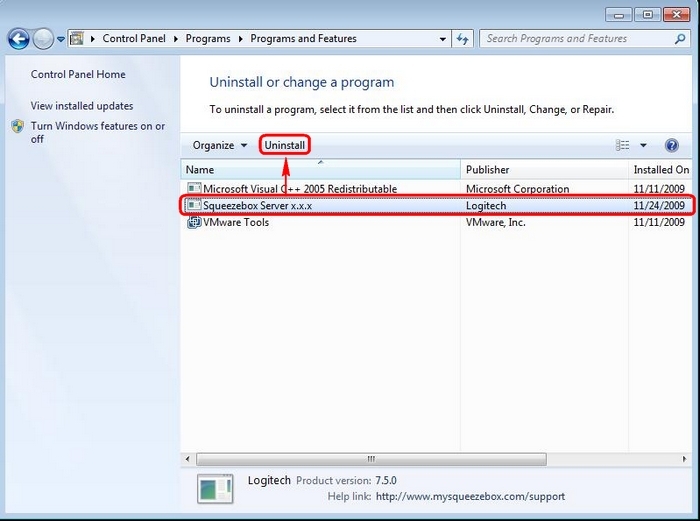Maximize the Programs and Features window

pyautogui.click(x=647, y=15)
